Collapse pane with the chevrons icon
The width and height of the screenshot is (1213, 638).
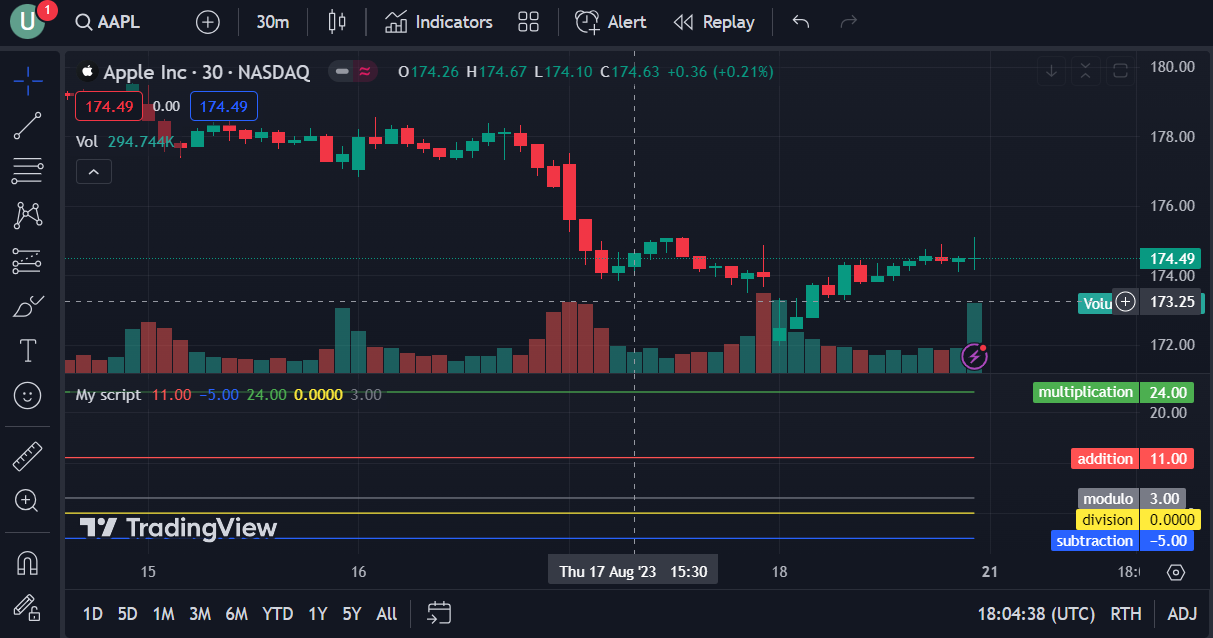[x=1086, y=71]
